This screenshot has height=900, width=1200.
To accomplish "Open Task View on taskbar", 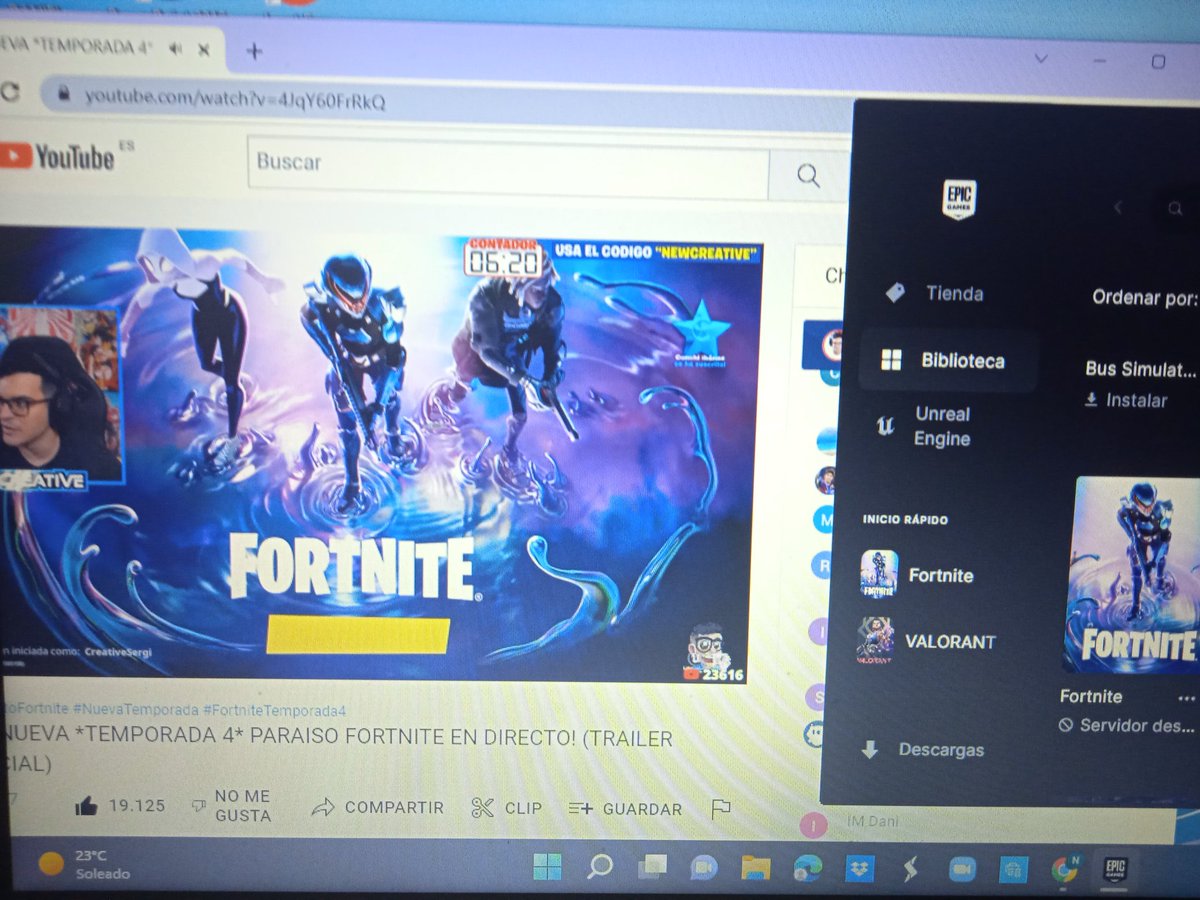I will click(652, 866).
